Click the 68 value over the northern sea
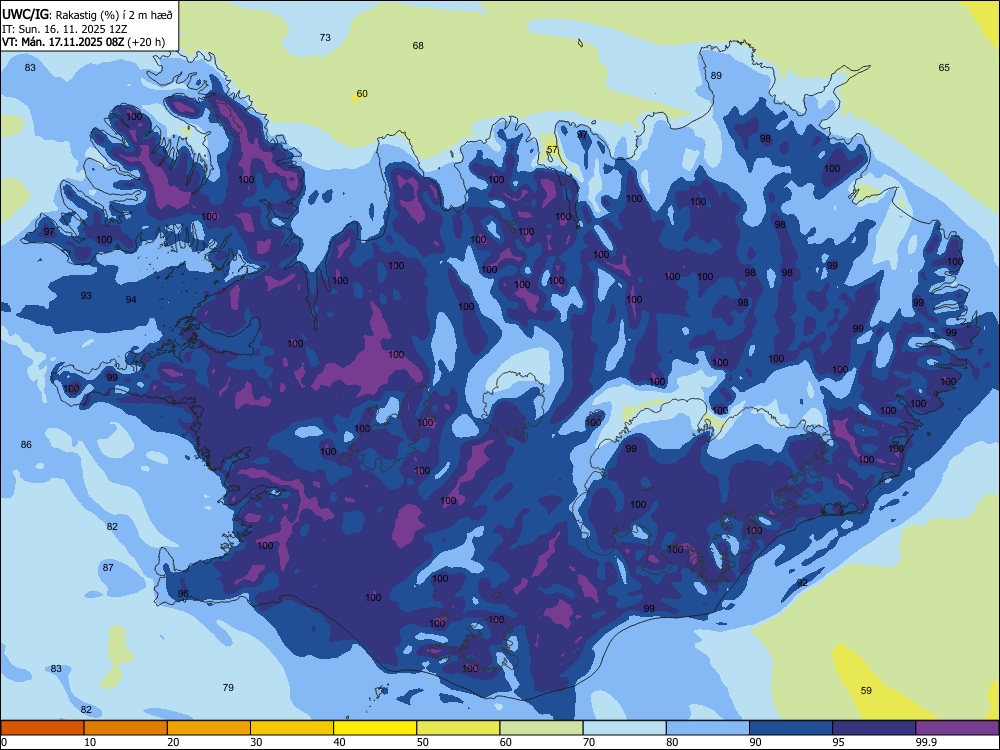Image resolution: width=1000 pixels, height=750 pixels. tap(418, 45)
